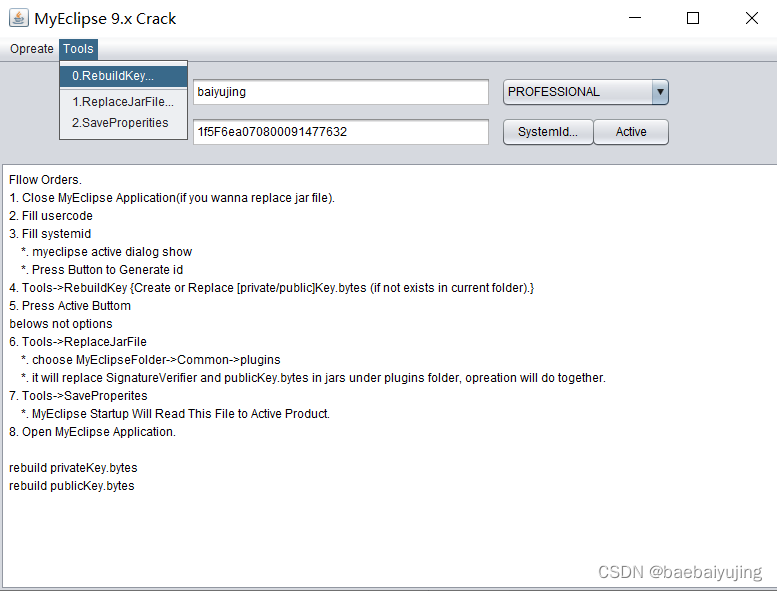Click the '3. Fill systemid' line
This screenshot has width=777, height=591.
(x=50, y=234)
